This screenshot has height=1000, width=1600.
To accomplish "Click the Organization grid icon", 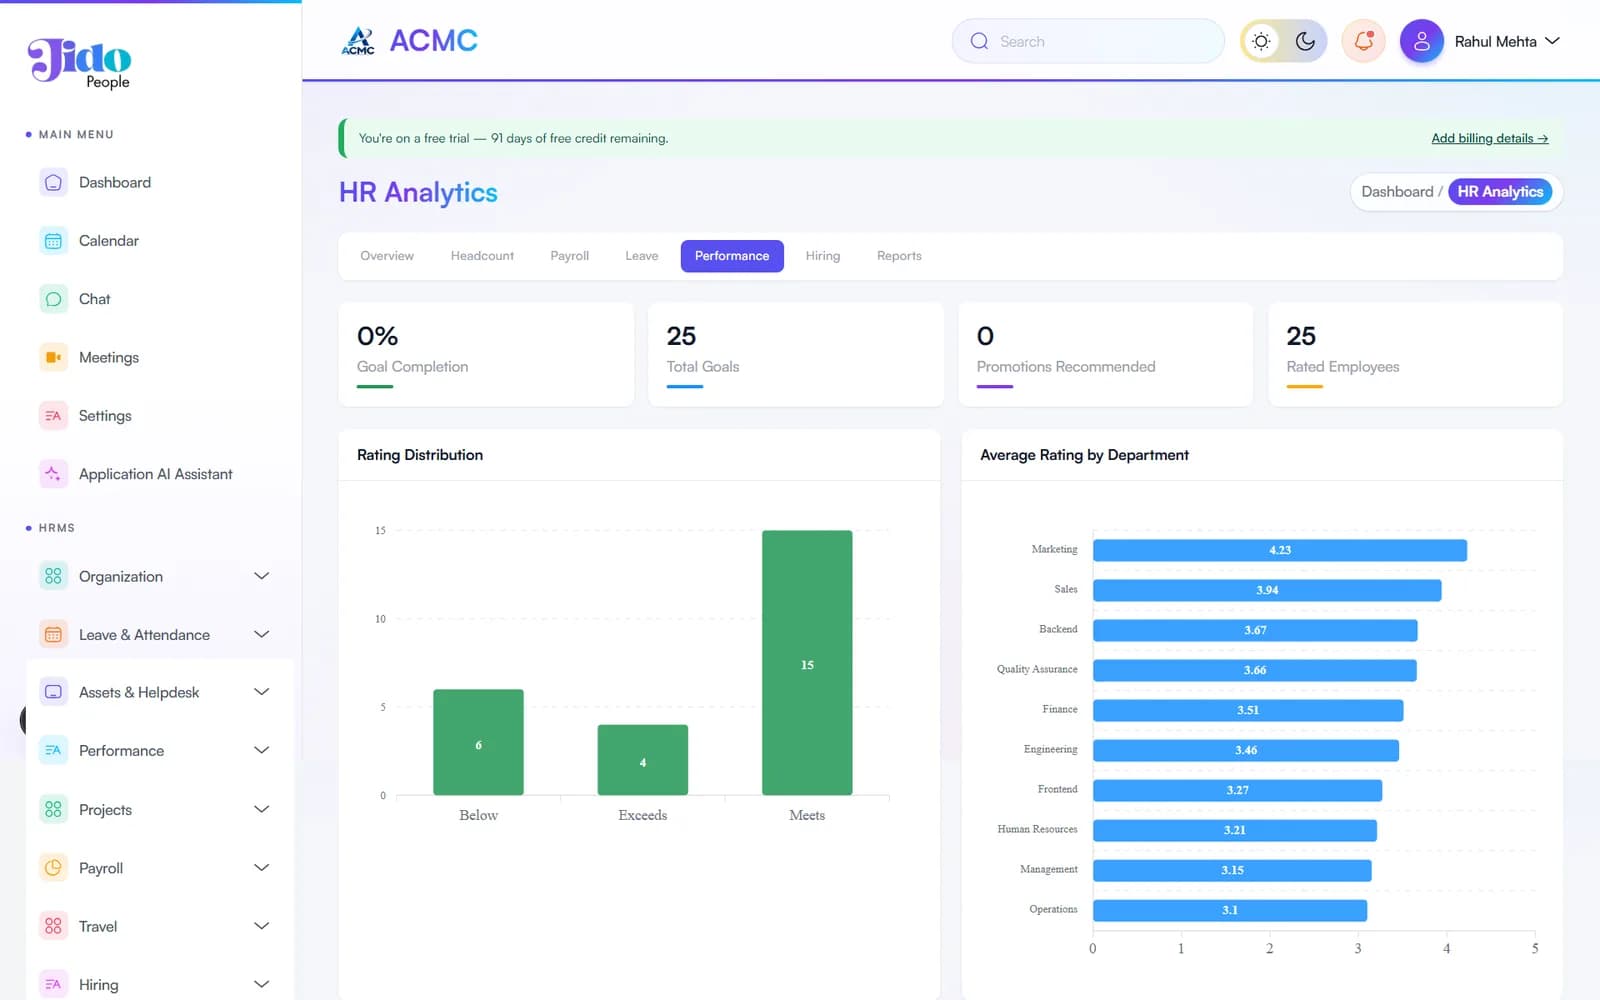I will pos(54,576).
